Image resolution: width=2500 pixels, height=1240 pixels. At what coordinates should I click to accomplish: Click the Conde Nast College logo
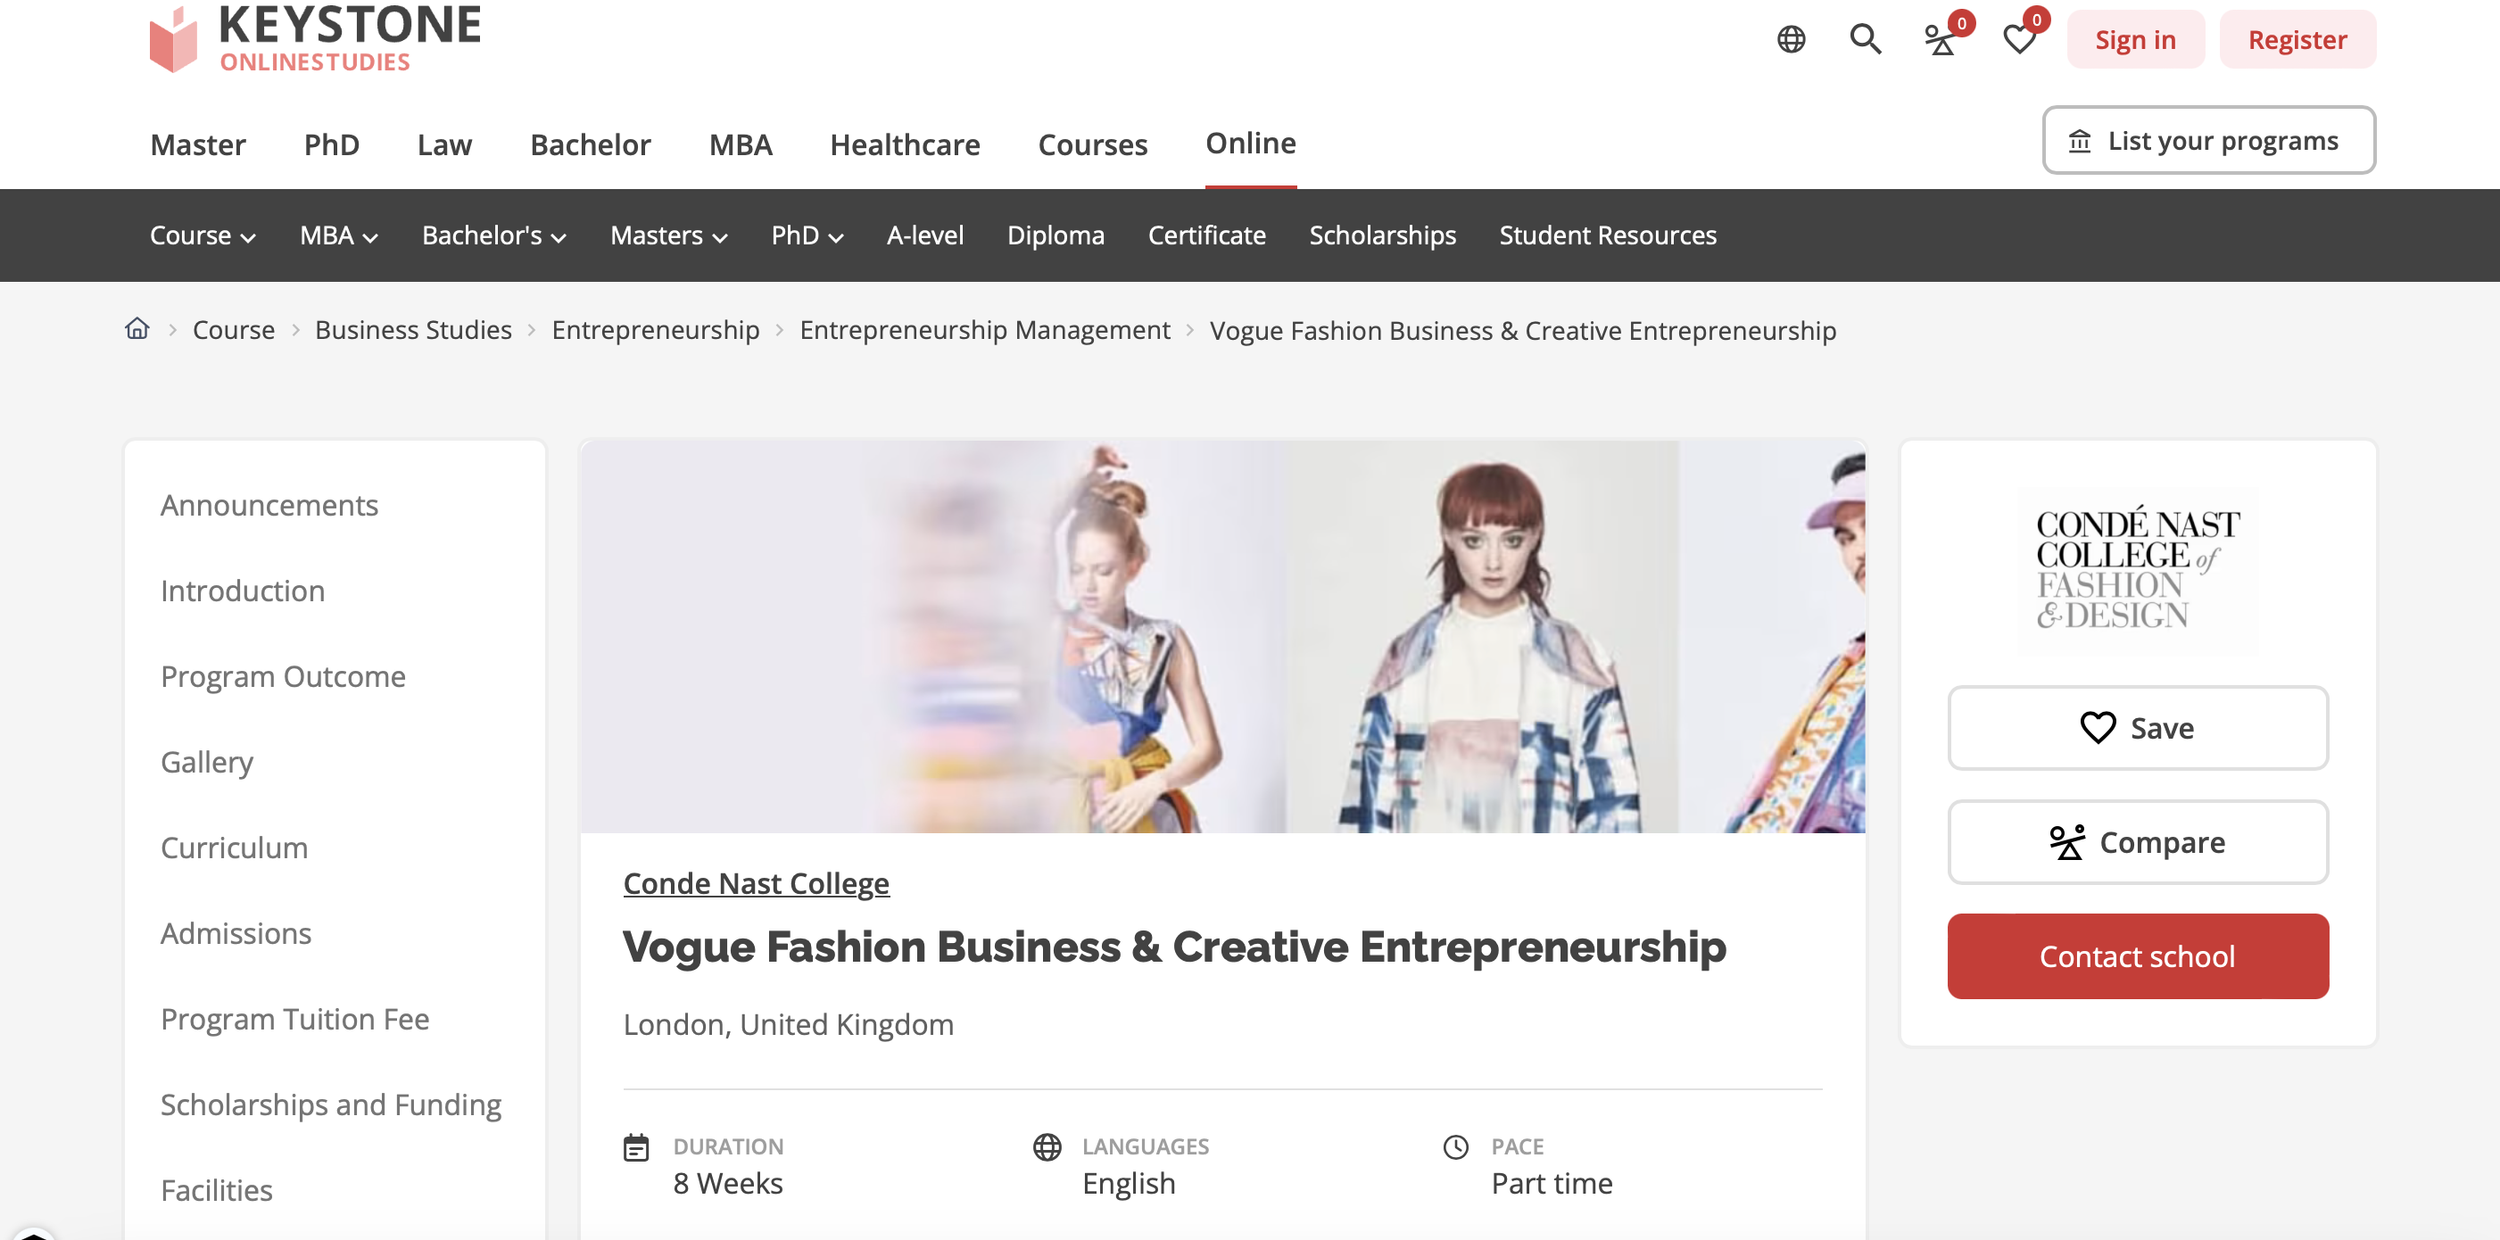point(2137,571)
